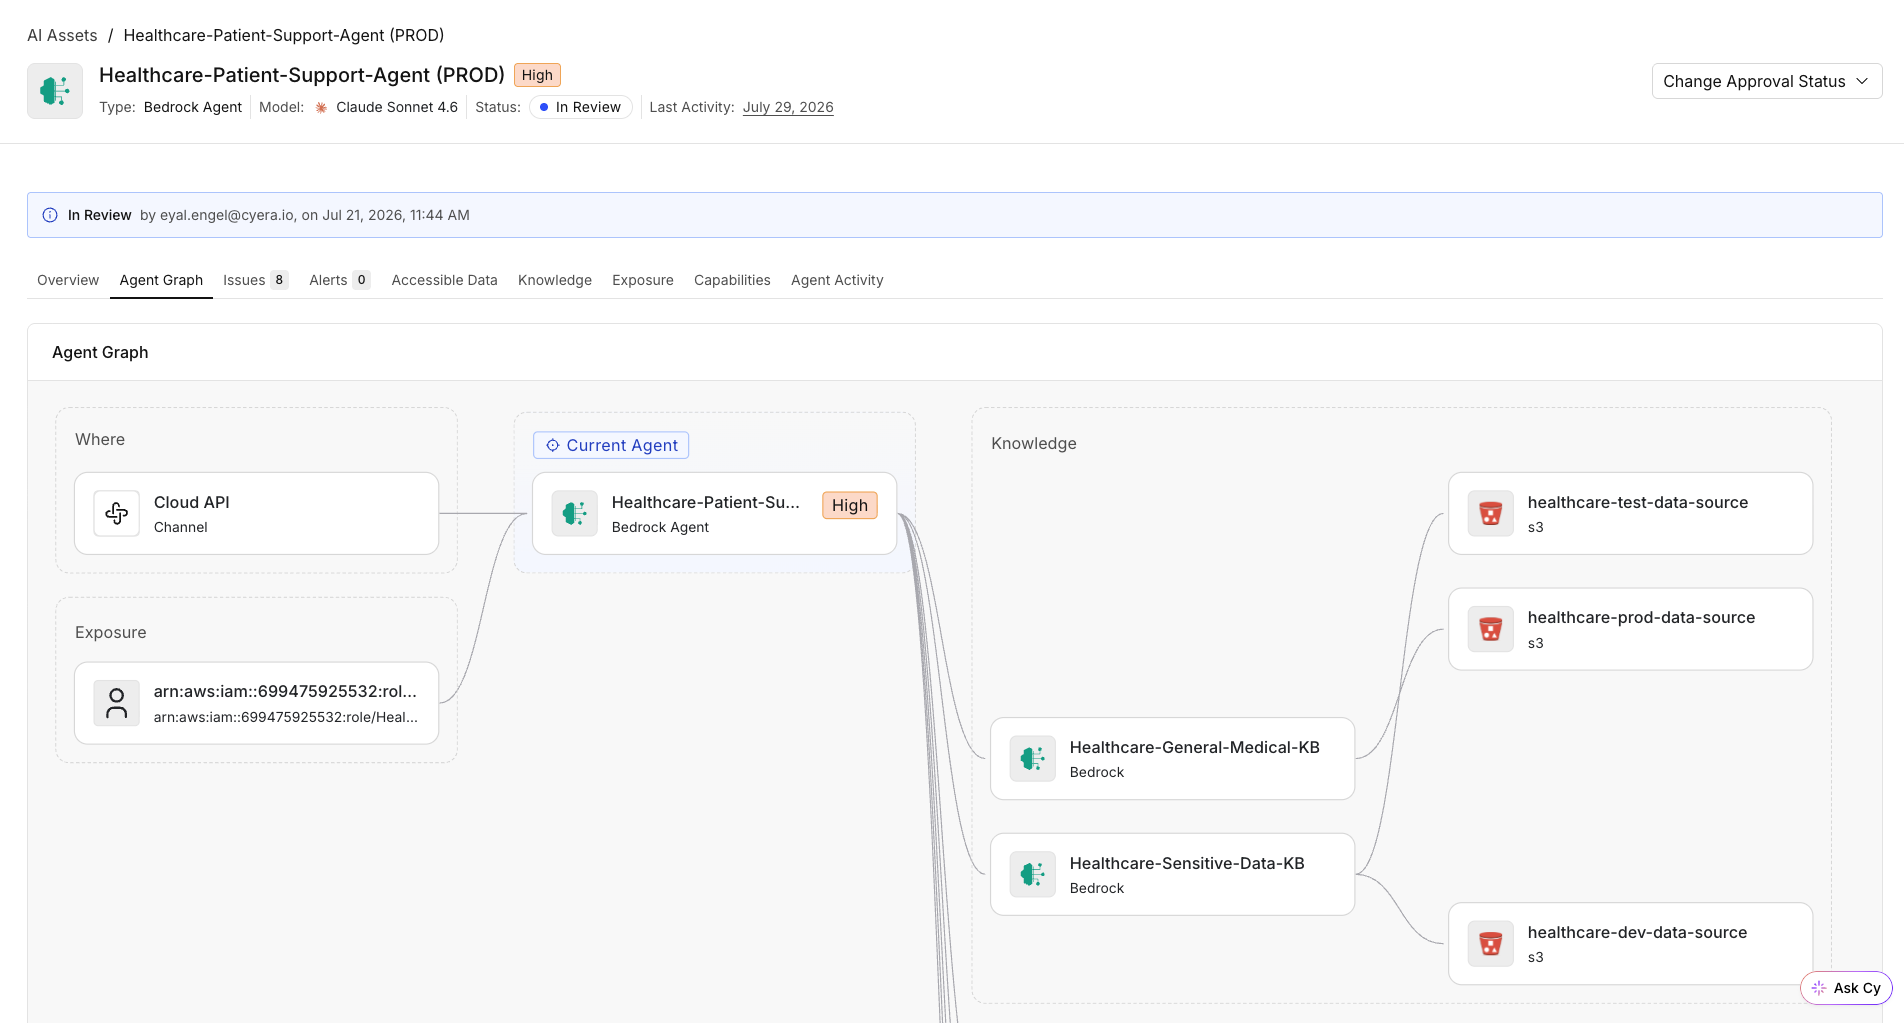Select the Healthcare-General-Medical-KB node
Viewport: 1904px width, 1023px height.
pos(1173,759)
